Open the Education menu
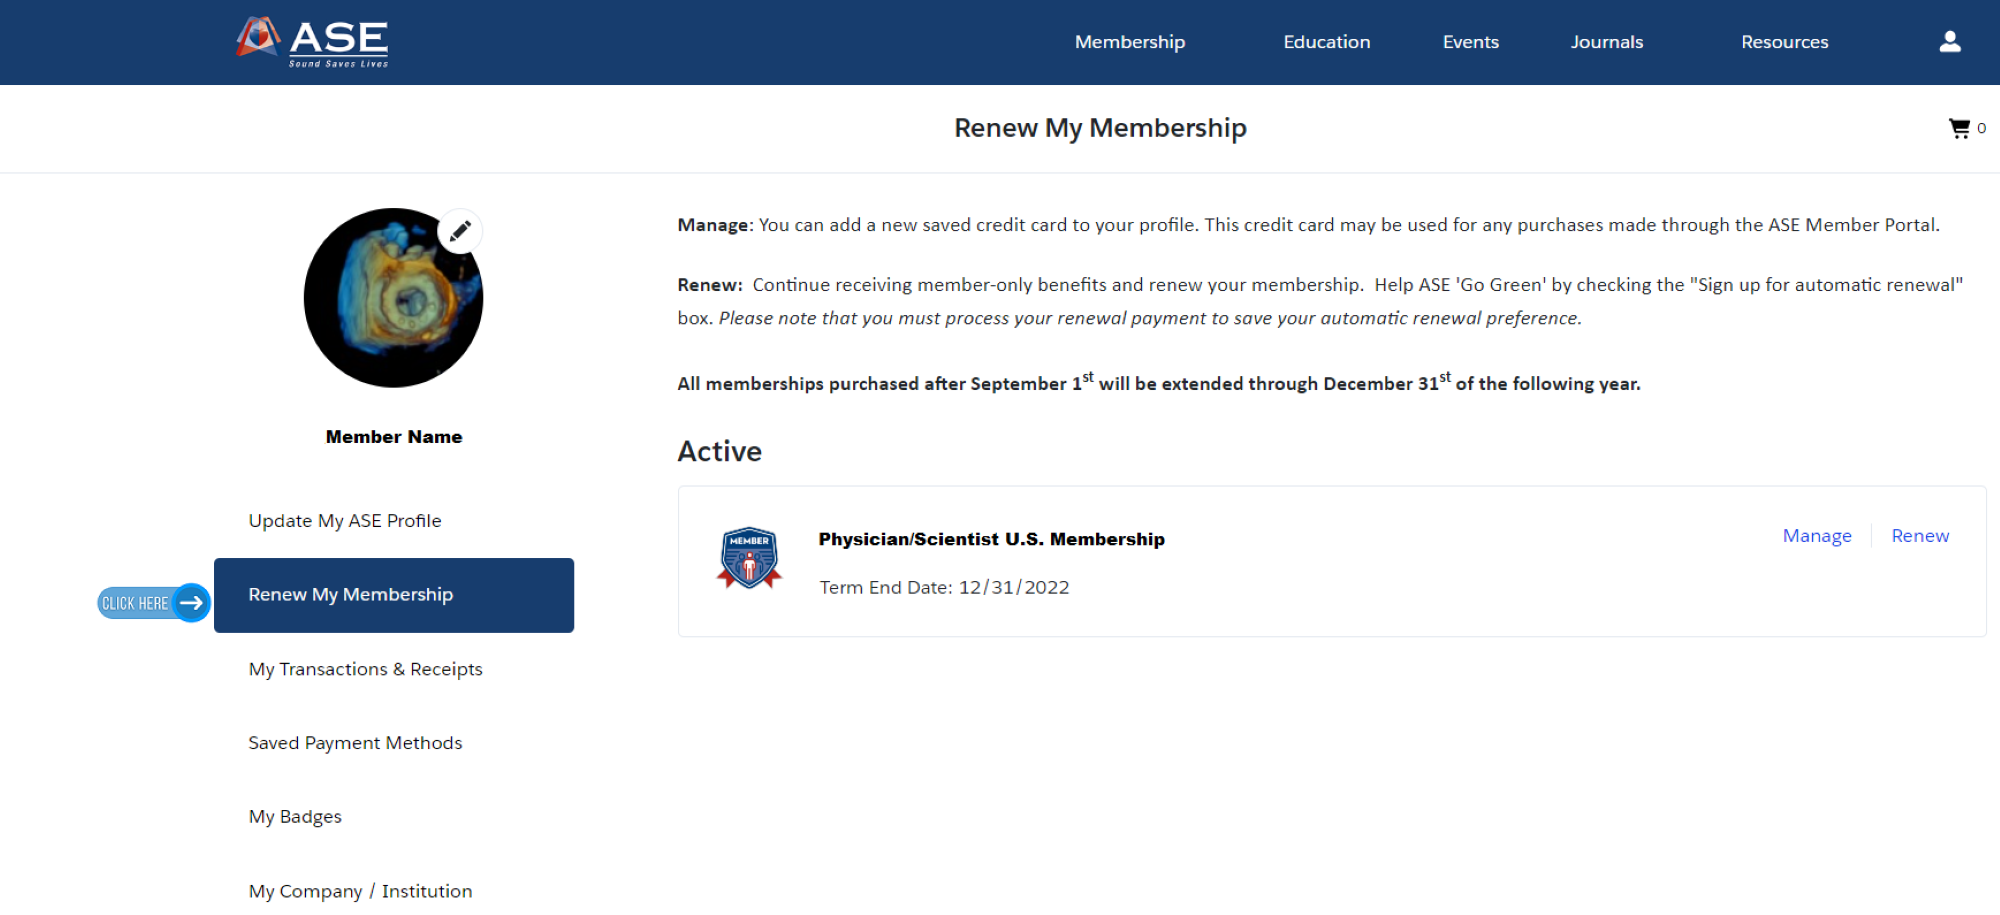 tap(1326, 42)
